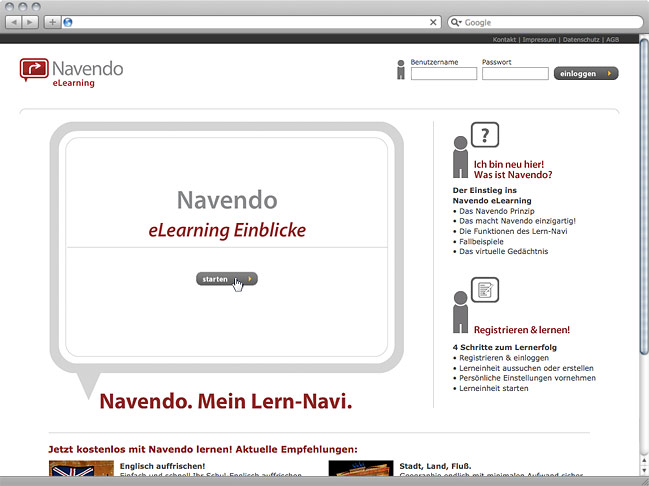Viewport: 649px width, 486px height.
Task: Open the Datenschutz link
Action: (x=581, y=39)
